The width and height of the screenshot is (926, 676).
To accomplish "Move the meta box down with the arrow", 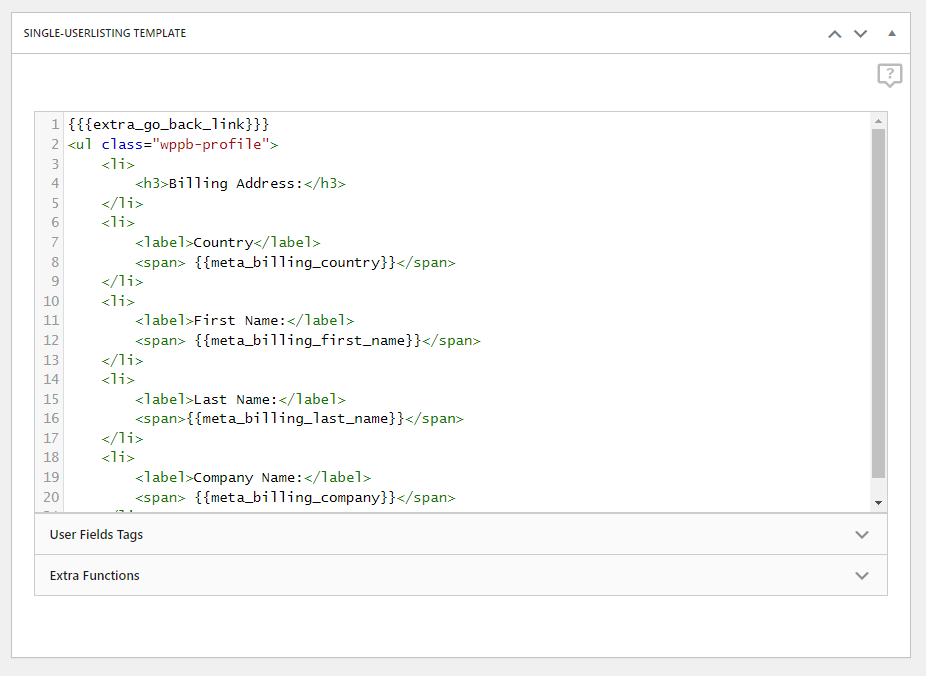I will 860,34.
